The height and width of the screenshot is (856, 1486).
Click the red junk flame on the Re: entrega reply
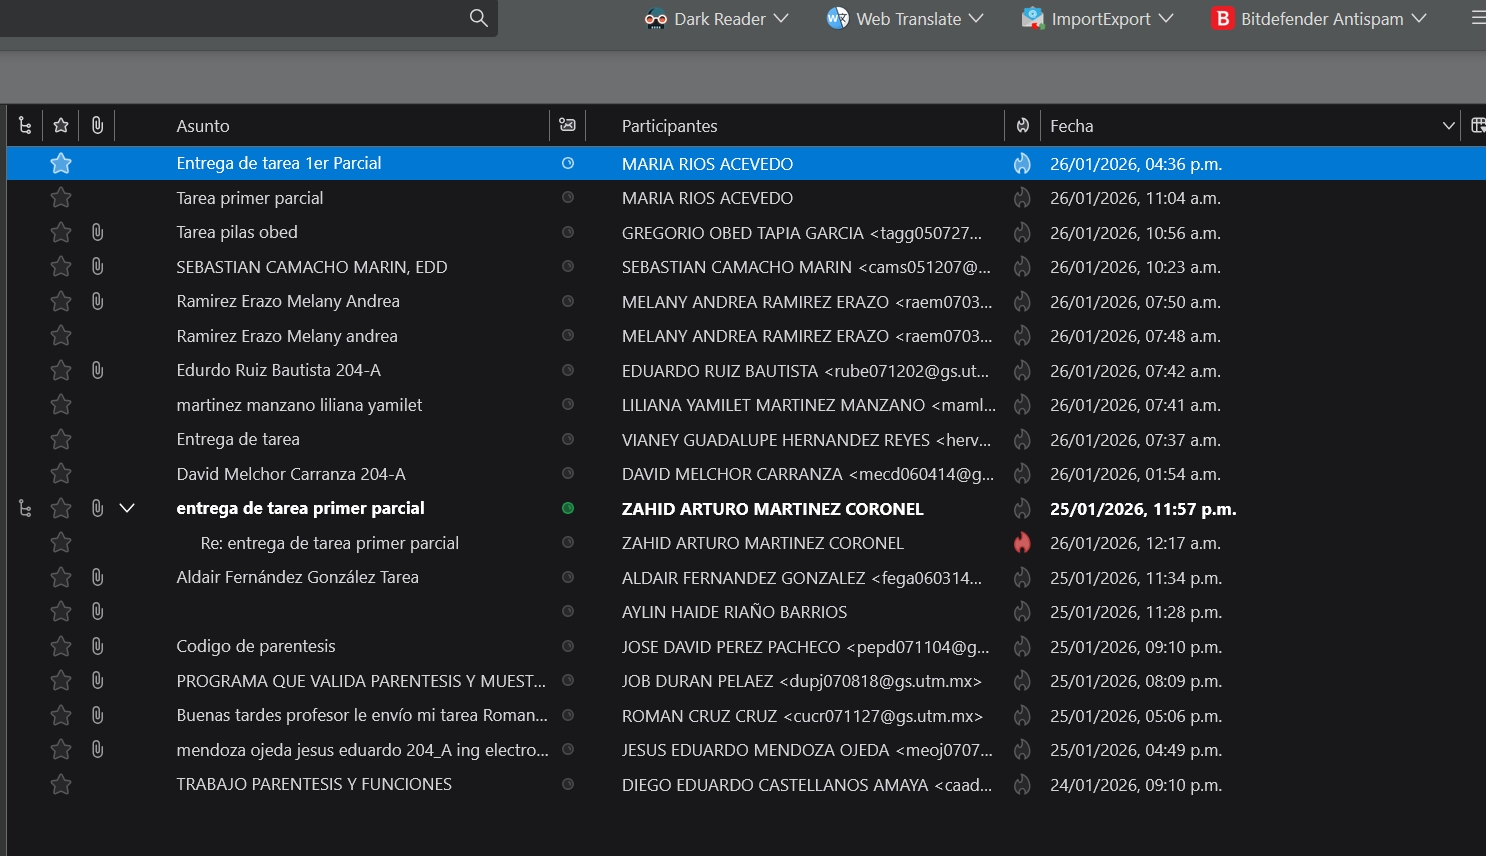pyautogui.click(x=1022, y=543)
